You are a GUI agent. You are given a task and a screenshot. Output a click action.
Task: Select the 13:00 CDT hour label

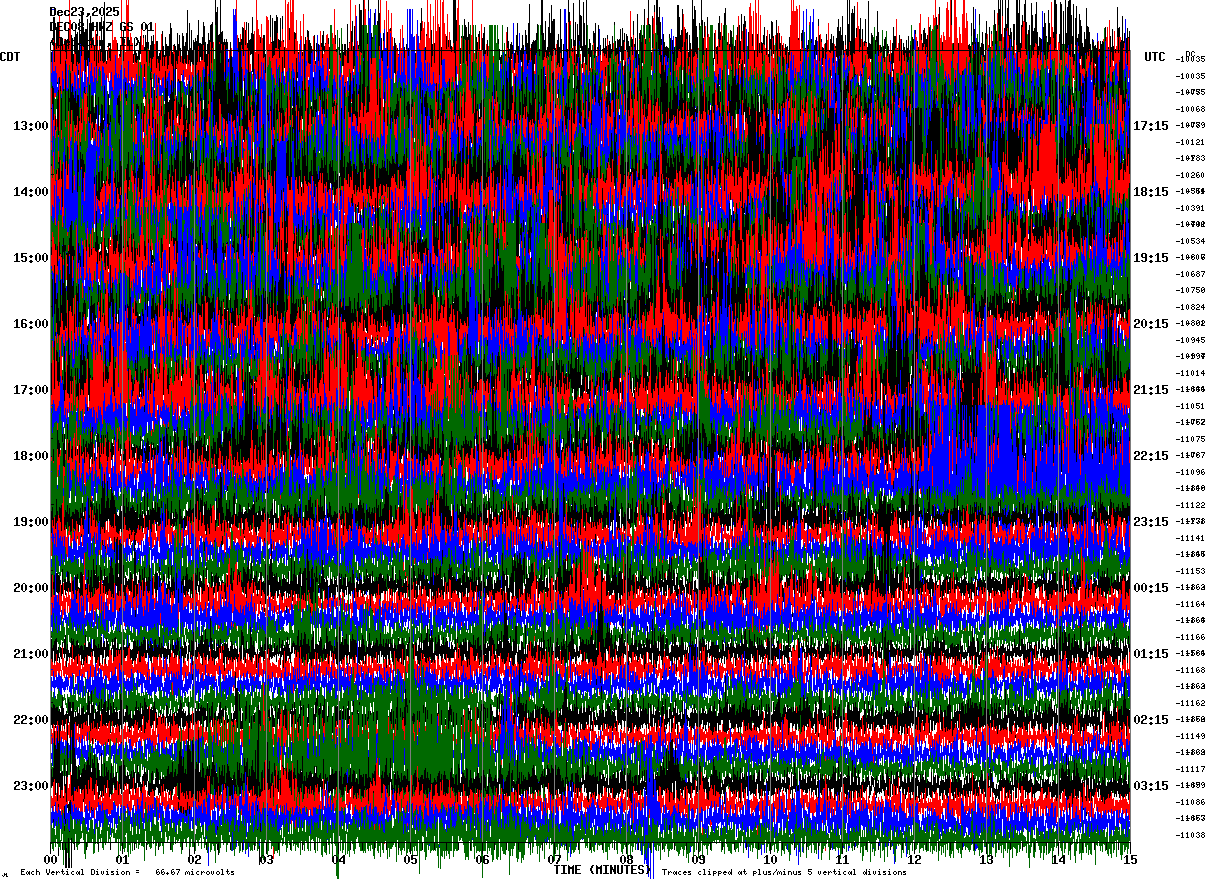[31, 126]
